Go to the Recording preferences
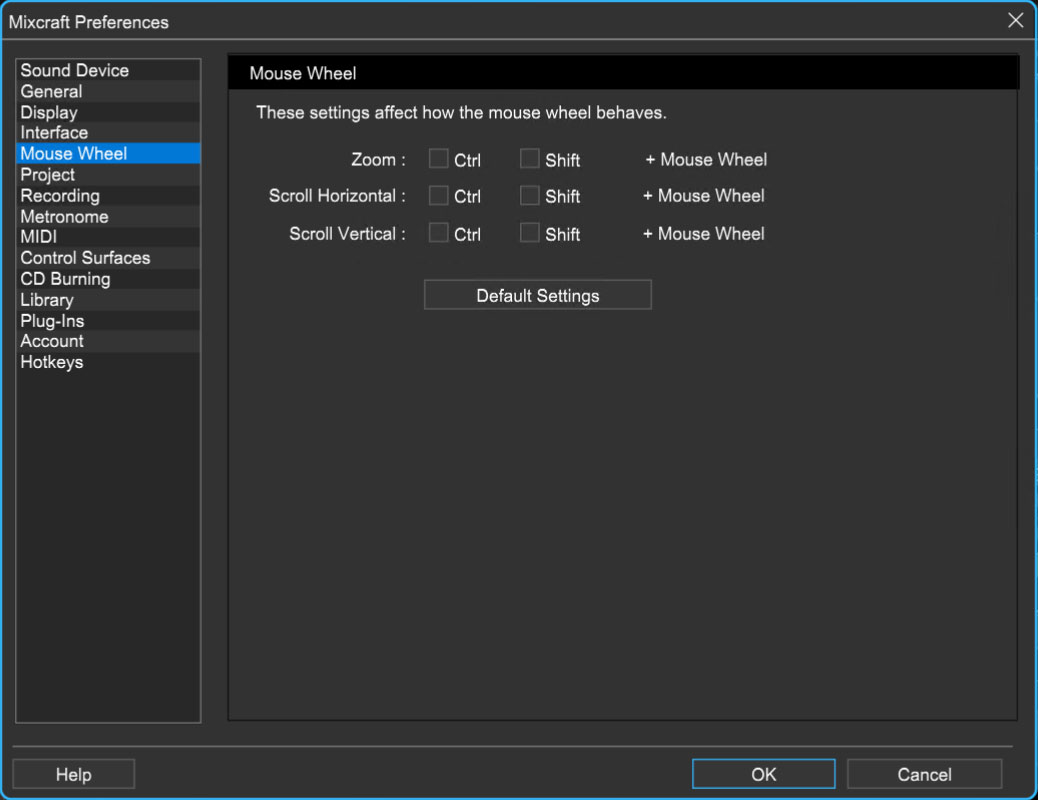The image size is (1038, 800). [x=108, y=195]
